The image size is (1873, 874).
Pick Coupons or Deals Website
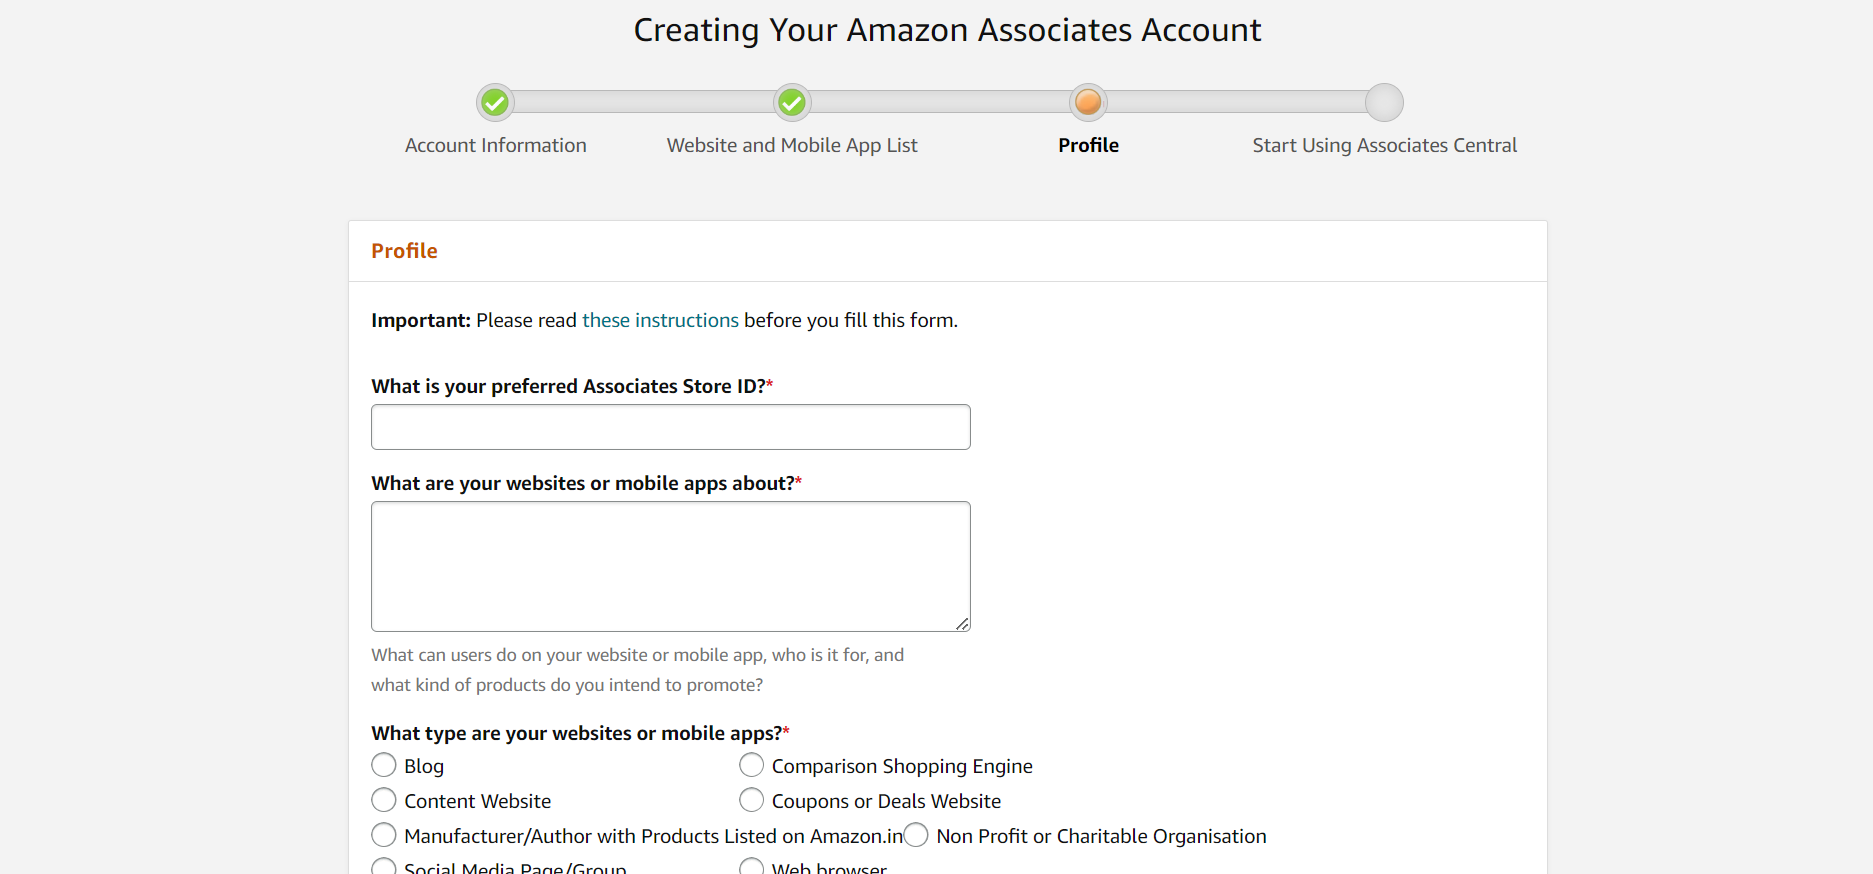point(751,800)
